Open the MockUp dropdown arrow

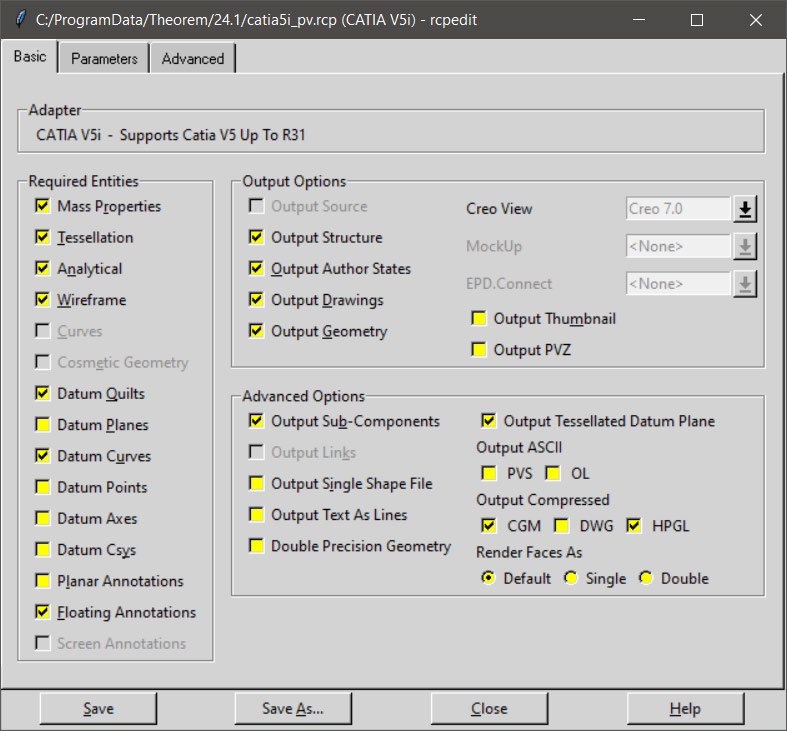(x=745, y=247)
